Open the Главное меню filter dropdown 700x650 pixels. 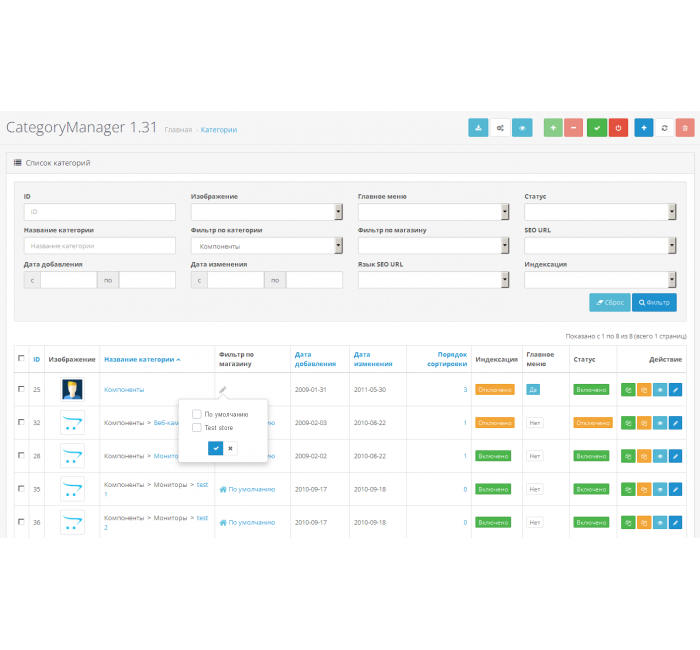(433, 212)
